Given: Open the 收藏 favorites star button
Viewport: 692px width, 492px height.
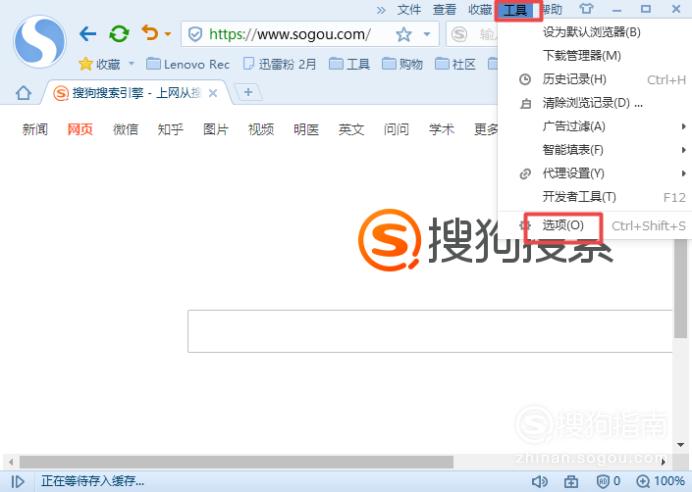Looking at the screenshot, I should click(x=99, y=64).
